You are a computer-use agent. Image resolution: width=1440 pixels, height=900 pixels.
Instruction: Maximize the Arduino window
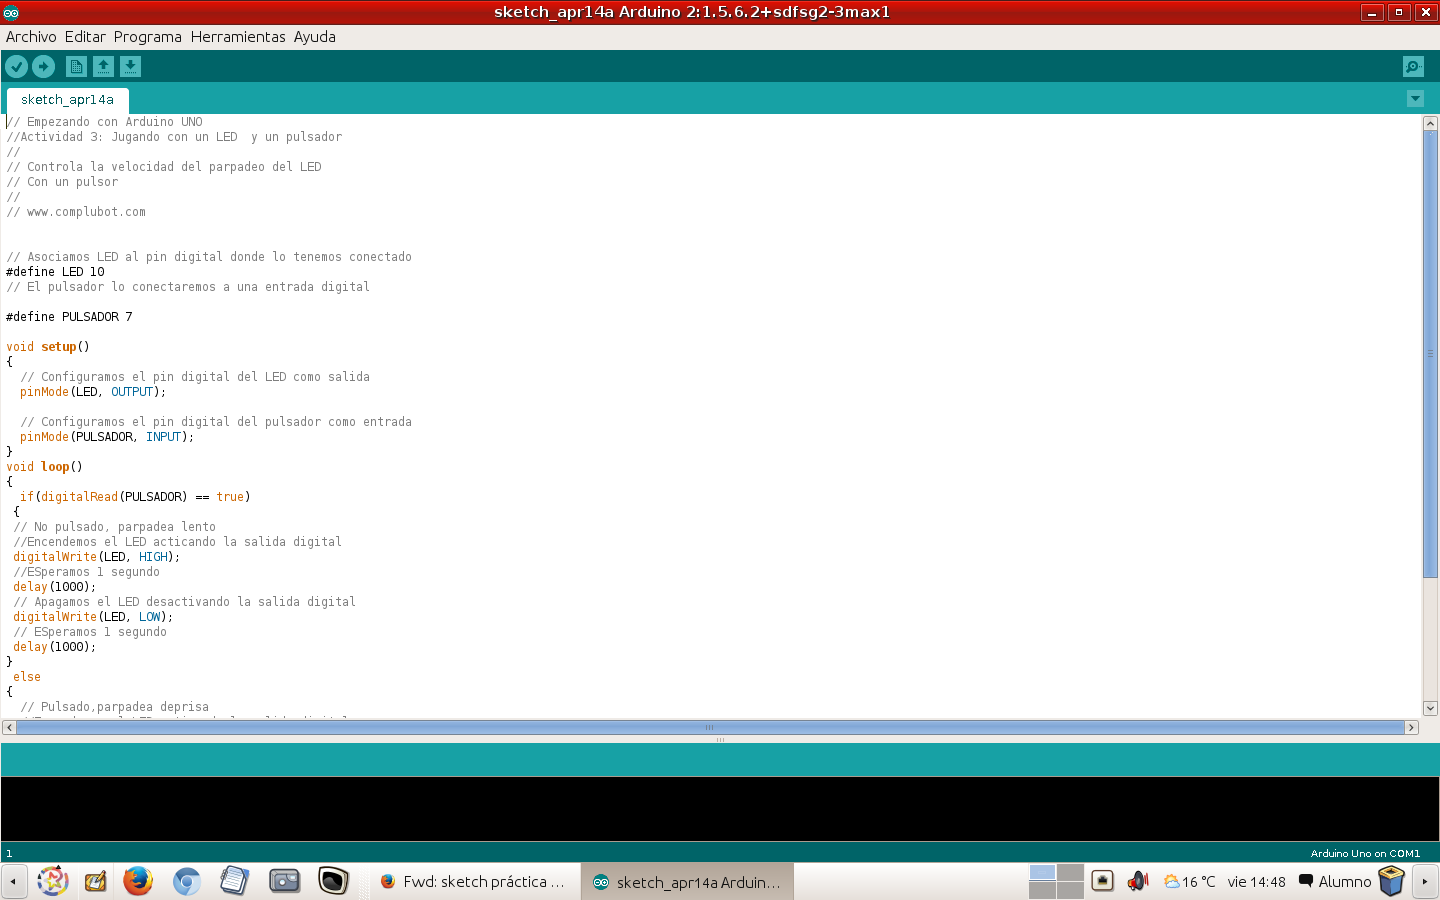1399,12
